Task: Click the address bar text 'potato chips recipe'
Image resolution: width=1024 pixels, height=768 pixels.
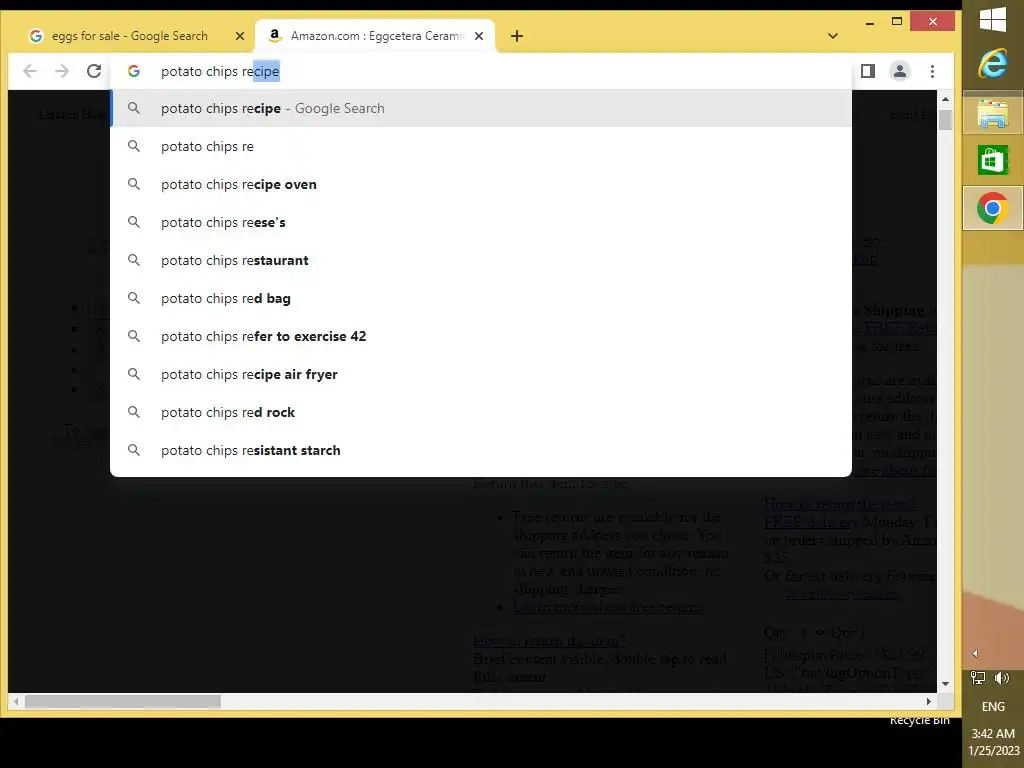Action: (x=220, y=71)
